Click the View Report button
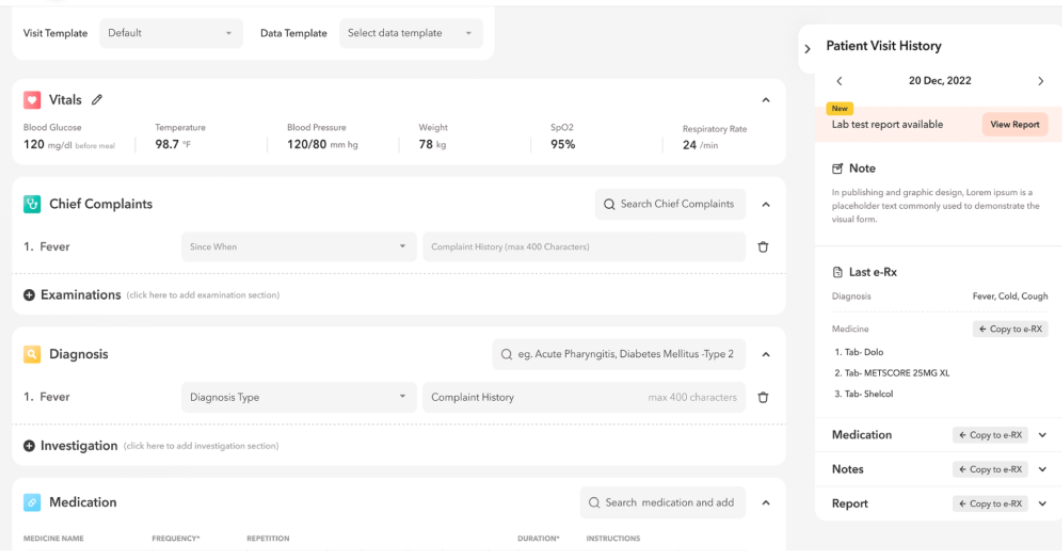Viewport: 1062px width, 551px height. [1014, 125]
